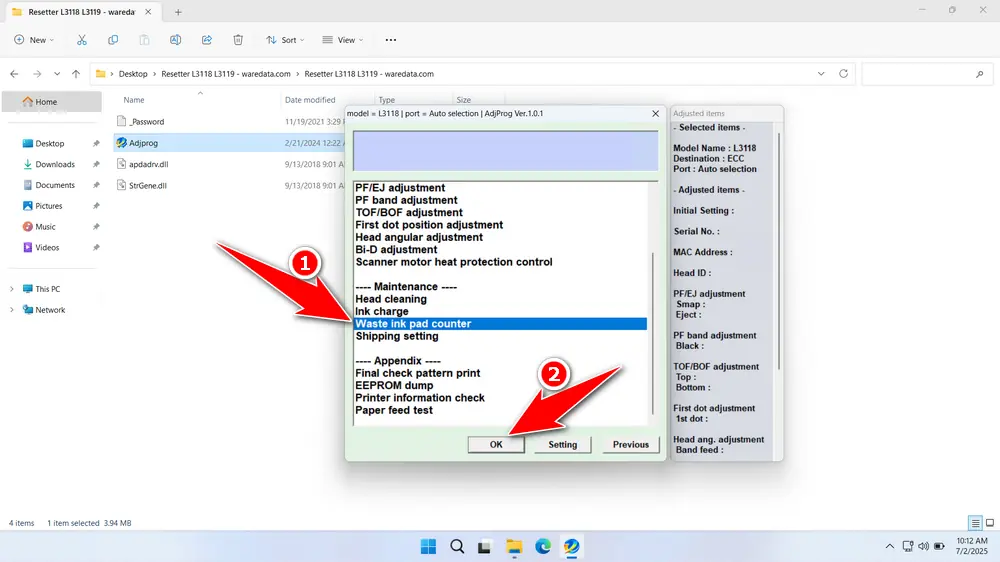Click Desktop in the address breadcrumb

133,74
